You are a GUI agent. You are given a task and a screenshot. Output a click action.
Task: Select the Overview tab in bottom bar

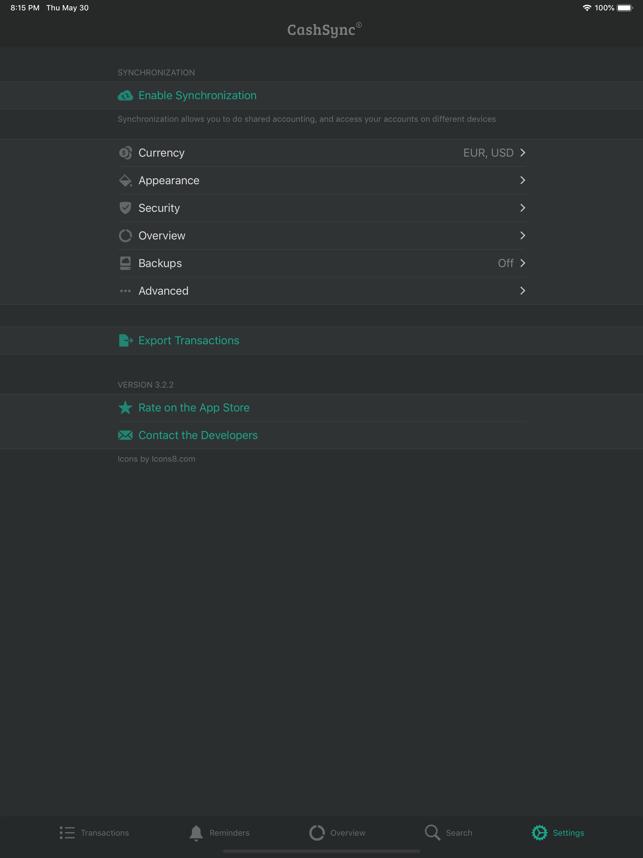tap(337, 833)
